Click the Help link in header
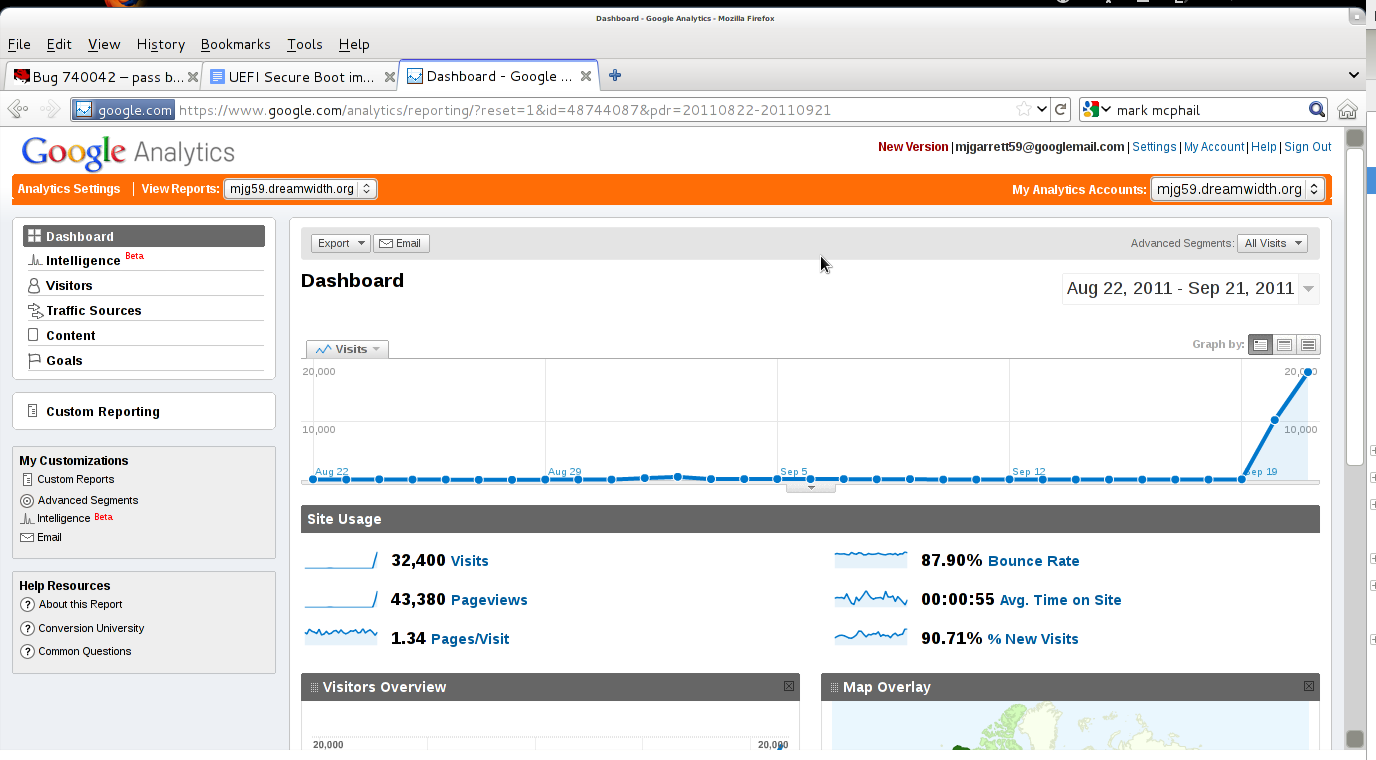 (x=1264, y=147)
